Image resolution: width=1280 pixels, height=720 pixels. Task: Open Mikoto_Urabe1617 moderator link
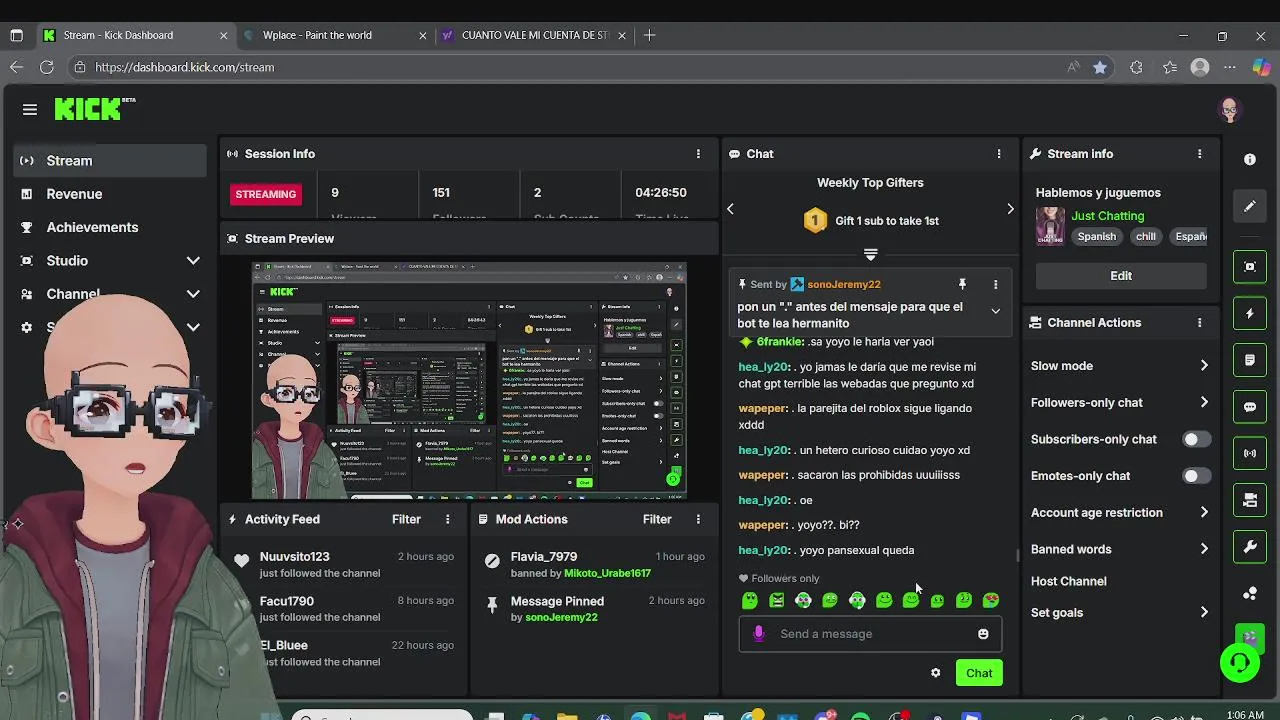coord(607,573)
